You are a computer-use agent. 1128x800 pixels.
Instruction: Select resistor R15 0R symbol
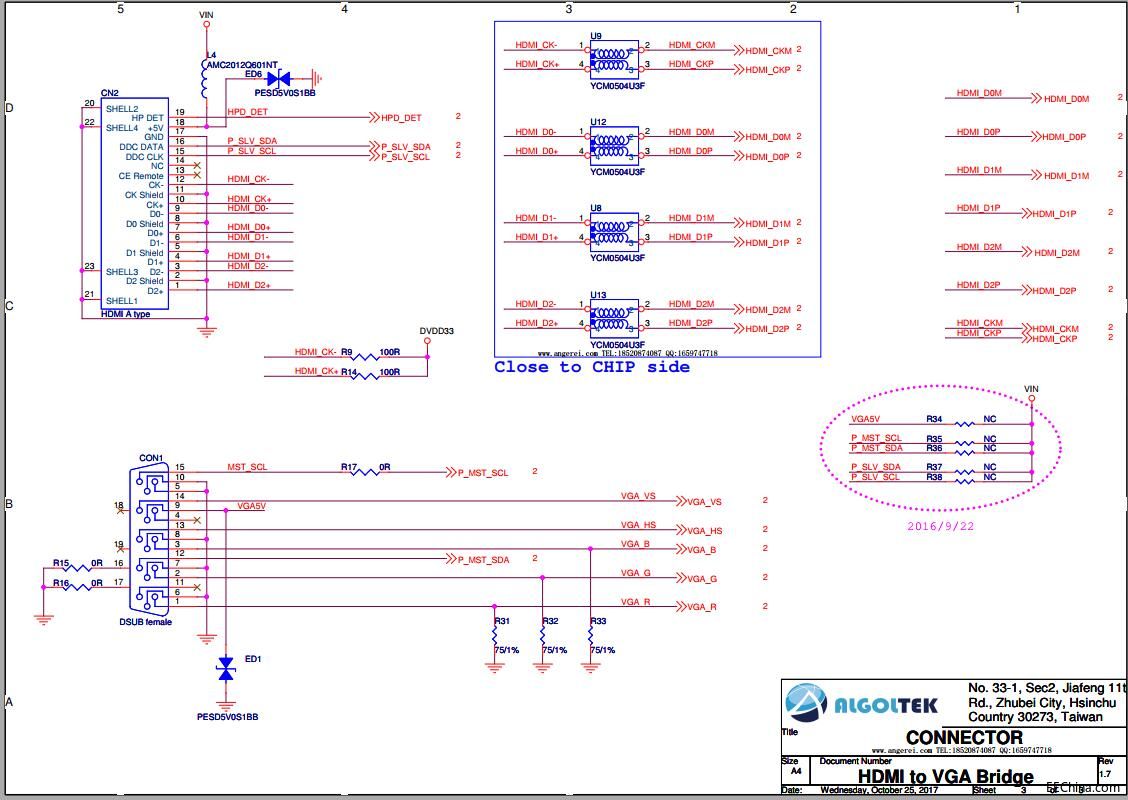pyautogui.click(x=79, y=568)
